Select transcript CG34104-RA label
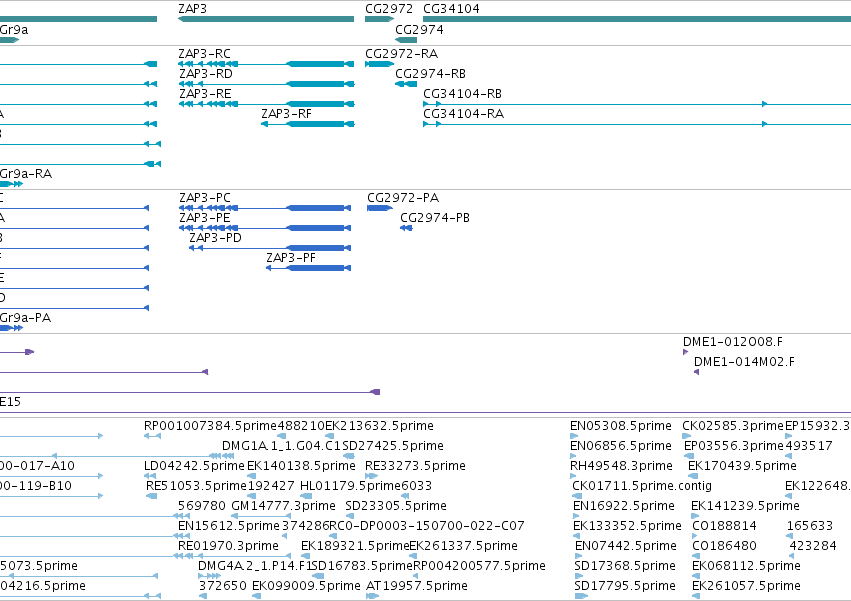This screenshot has width=851, height=601. coord(463,114)
